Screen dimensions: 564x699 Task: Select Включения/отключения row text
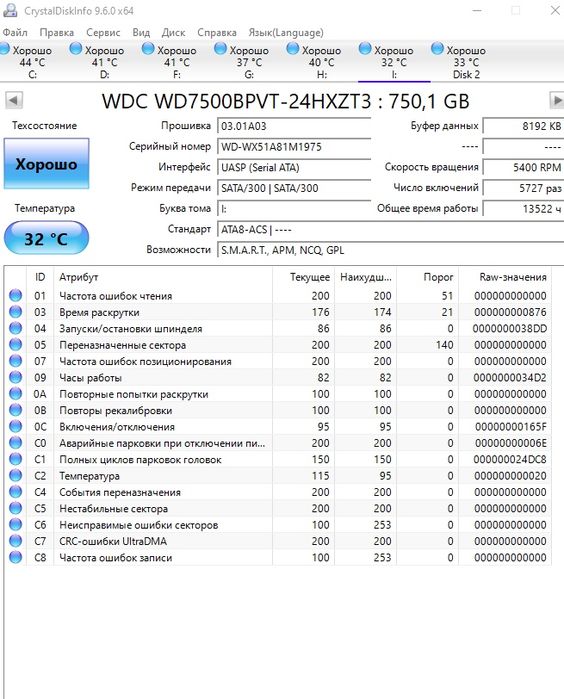pyautogui.click(x=117, y=427)
